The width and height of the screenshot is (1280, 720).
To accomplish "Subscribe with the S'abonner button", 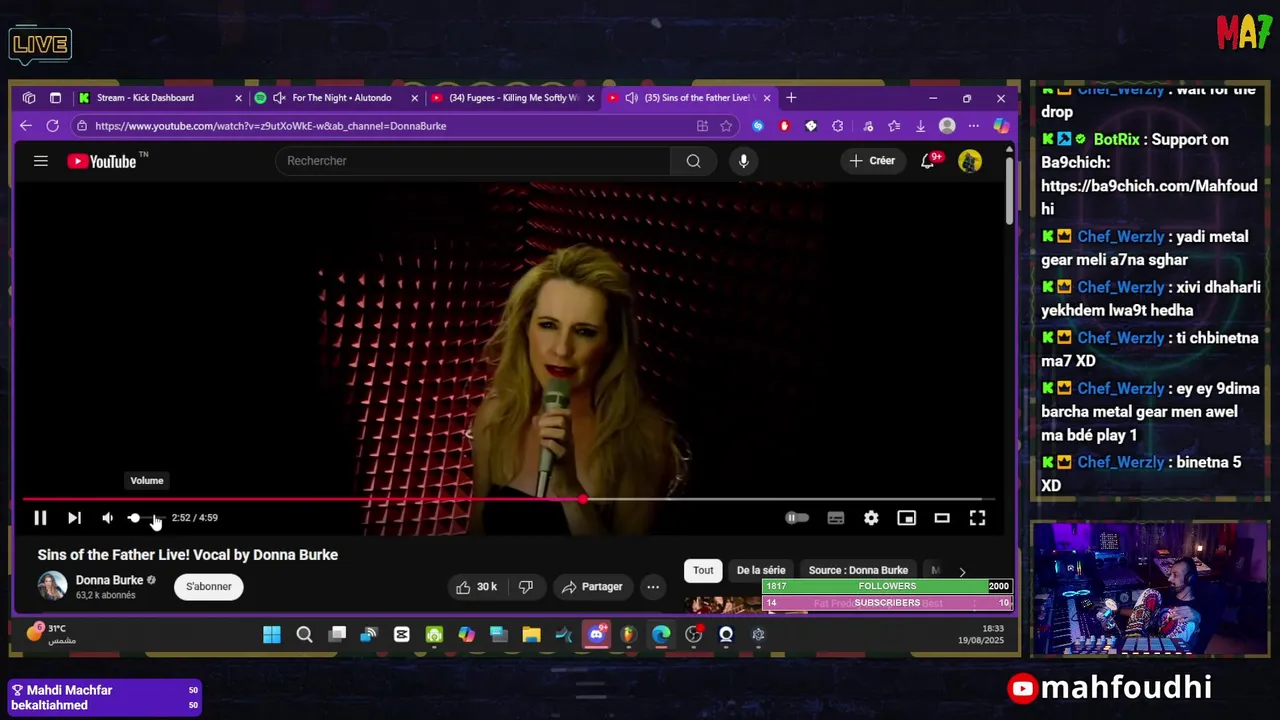I will click(209, 587).
